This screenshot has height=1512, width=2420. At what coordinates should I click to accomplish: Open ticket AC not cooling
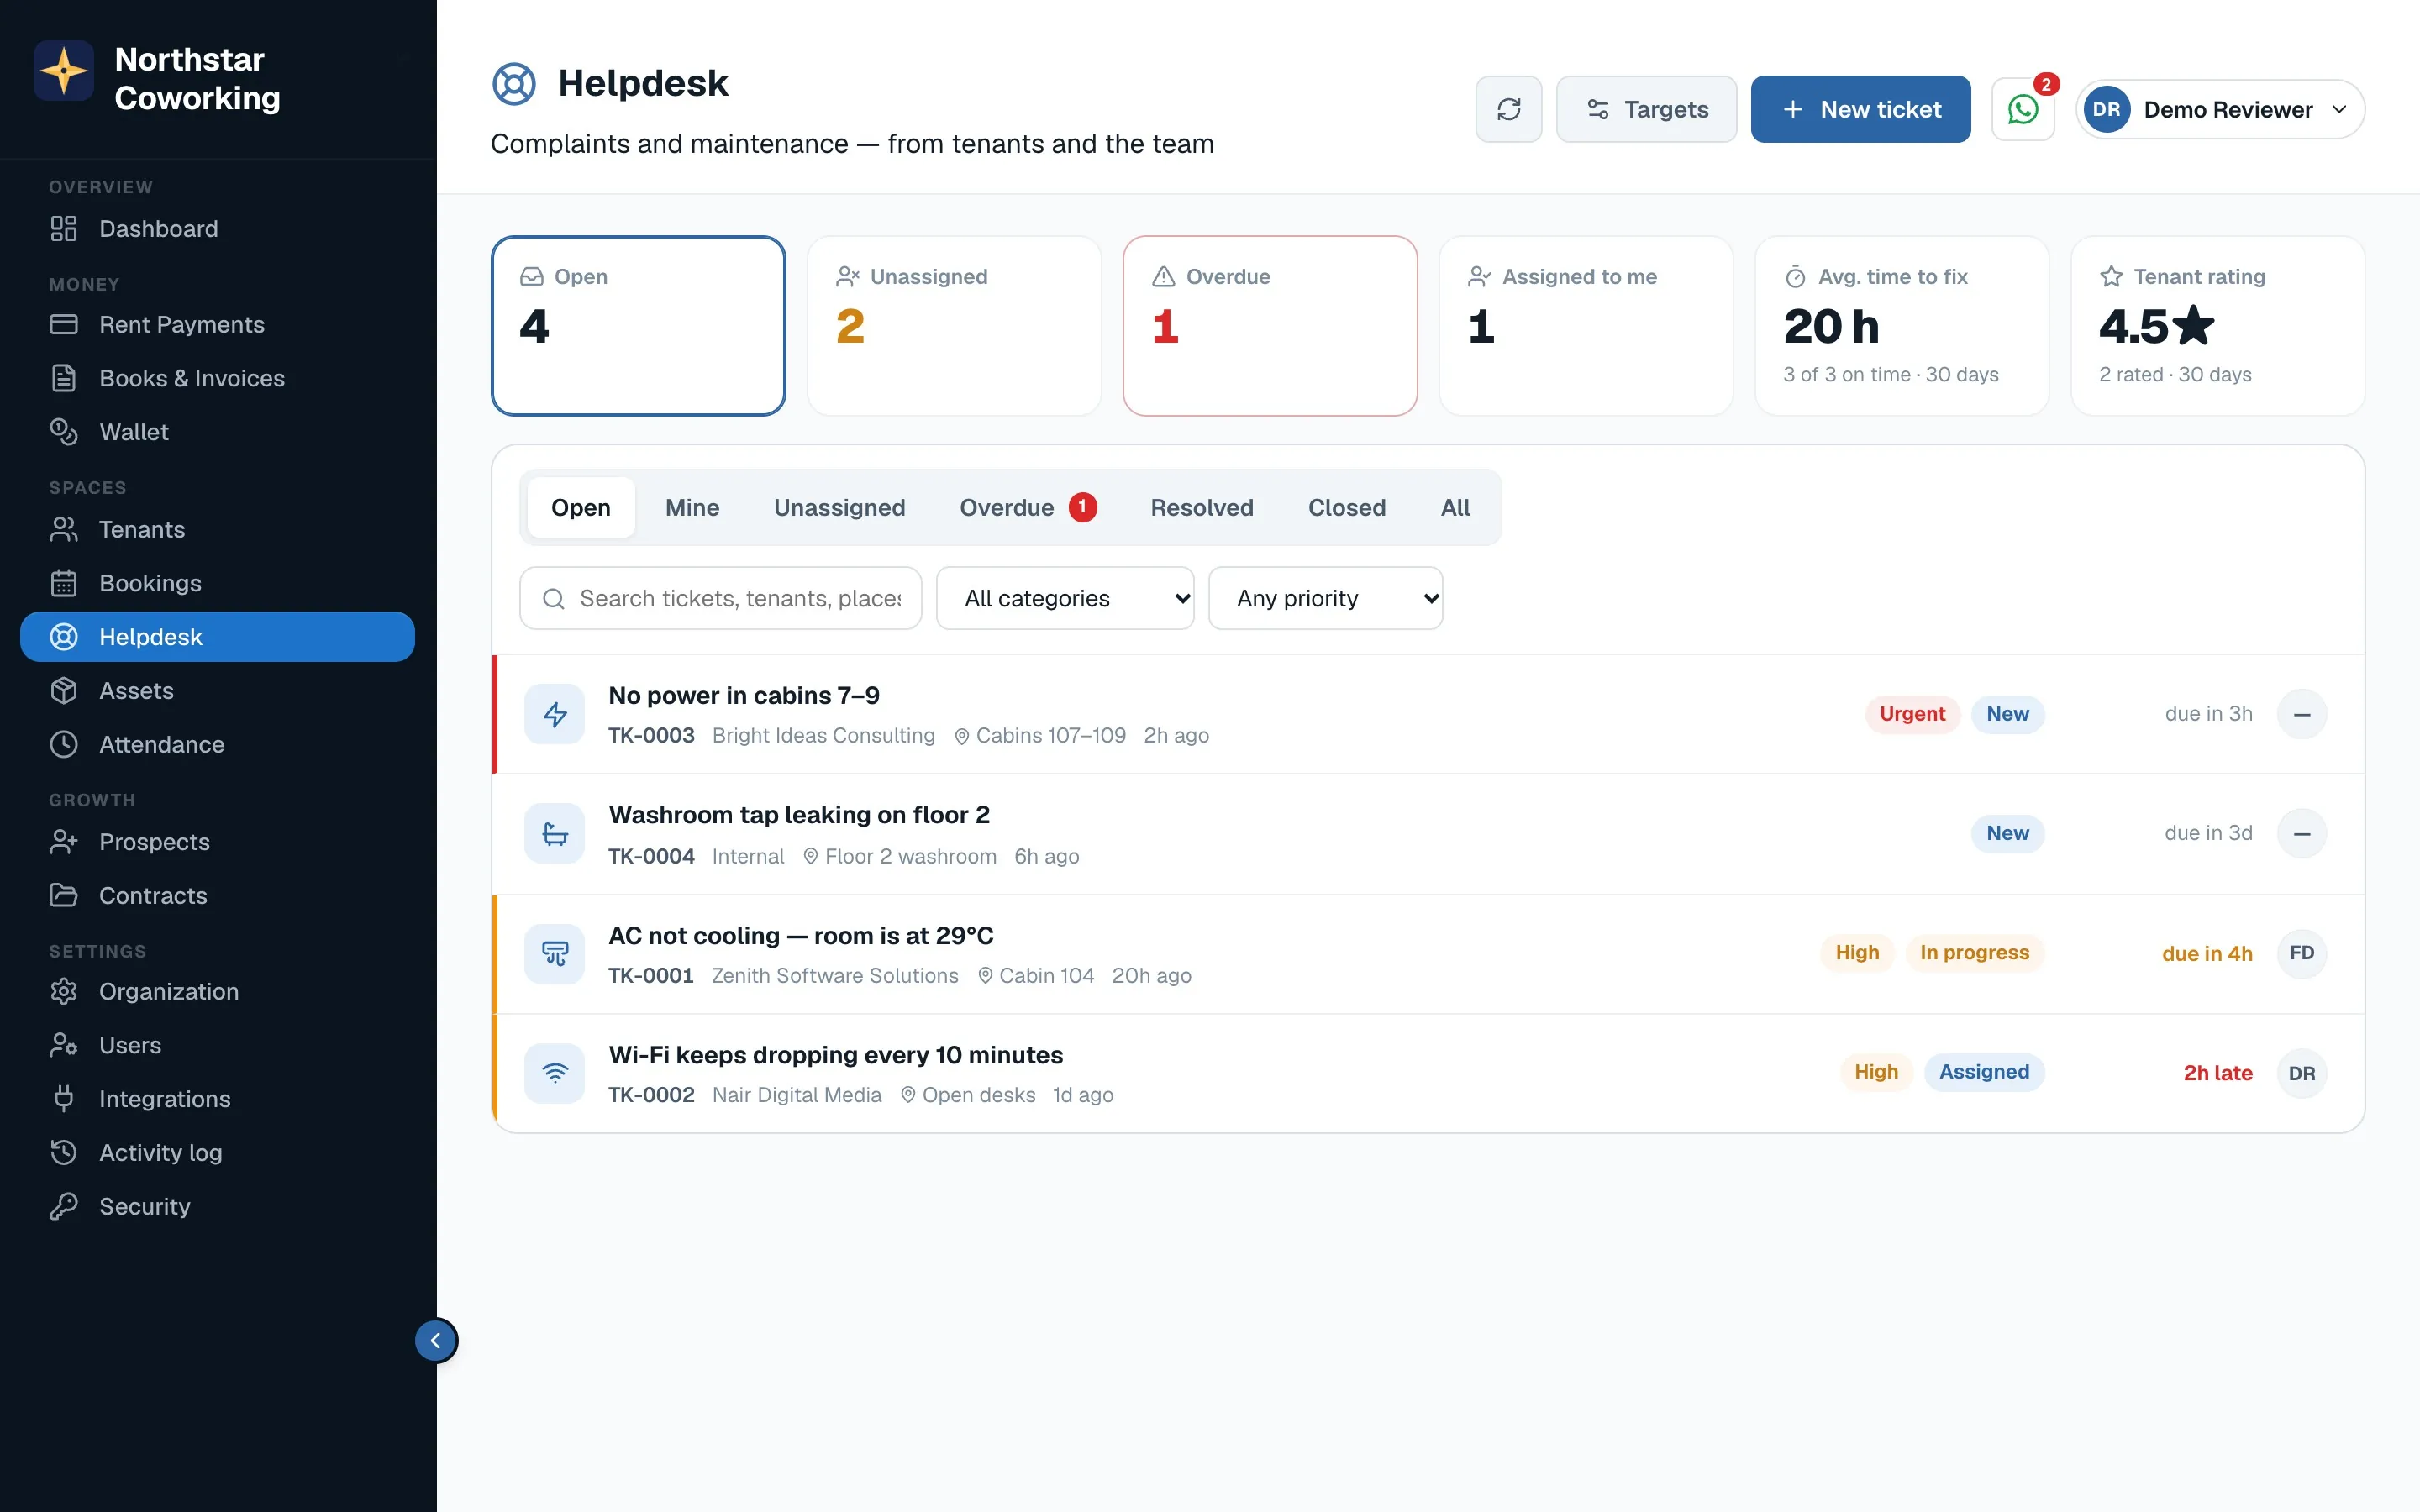tap(1428, 954)
